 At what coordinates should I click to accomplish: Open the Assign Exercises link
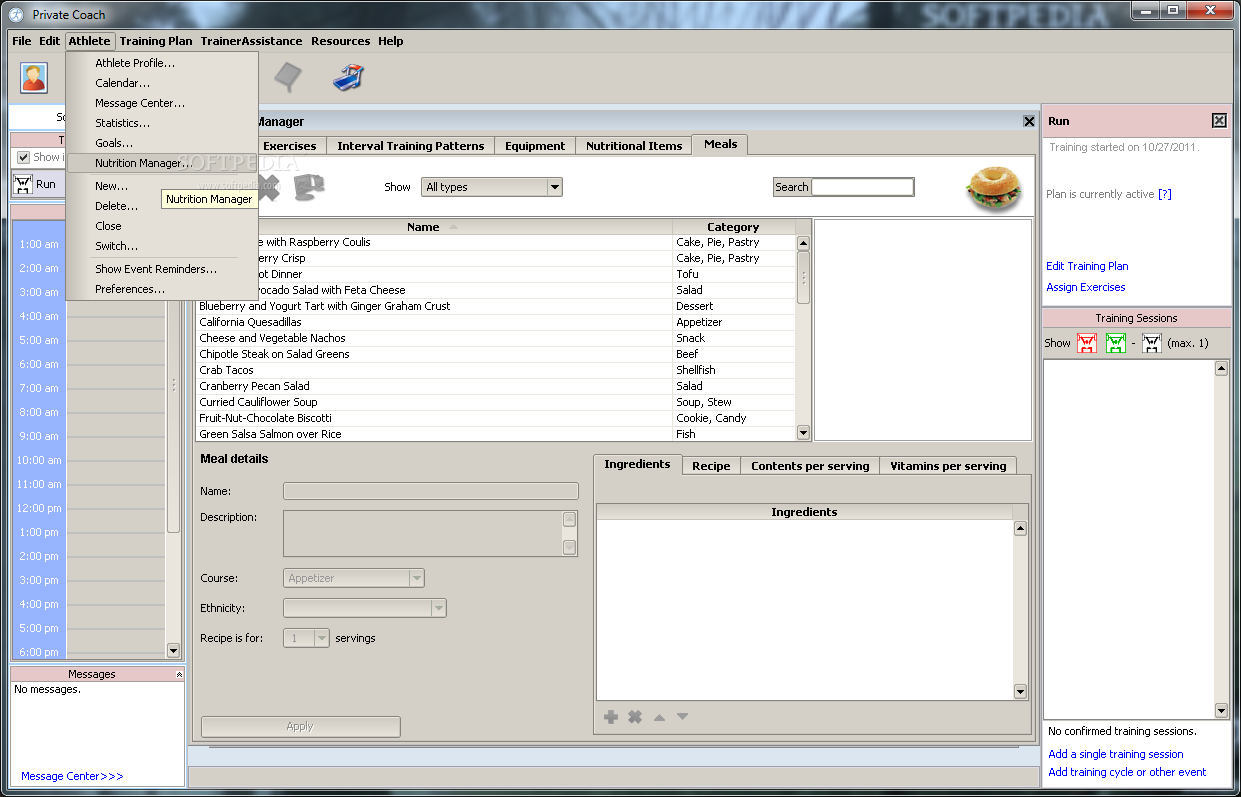(x=1085, y=287)
